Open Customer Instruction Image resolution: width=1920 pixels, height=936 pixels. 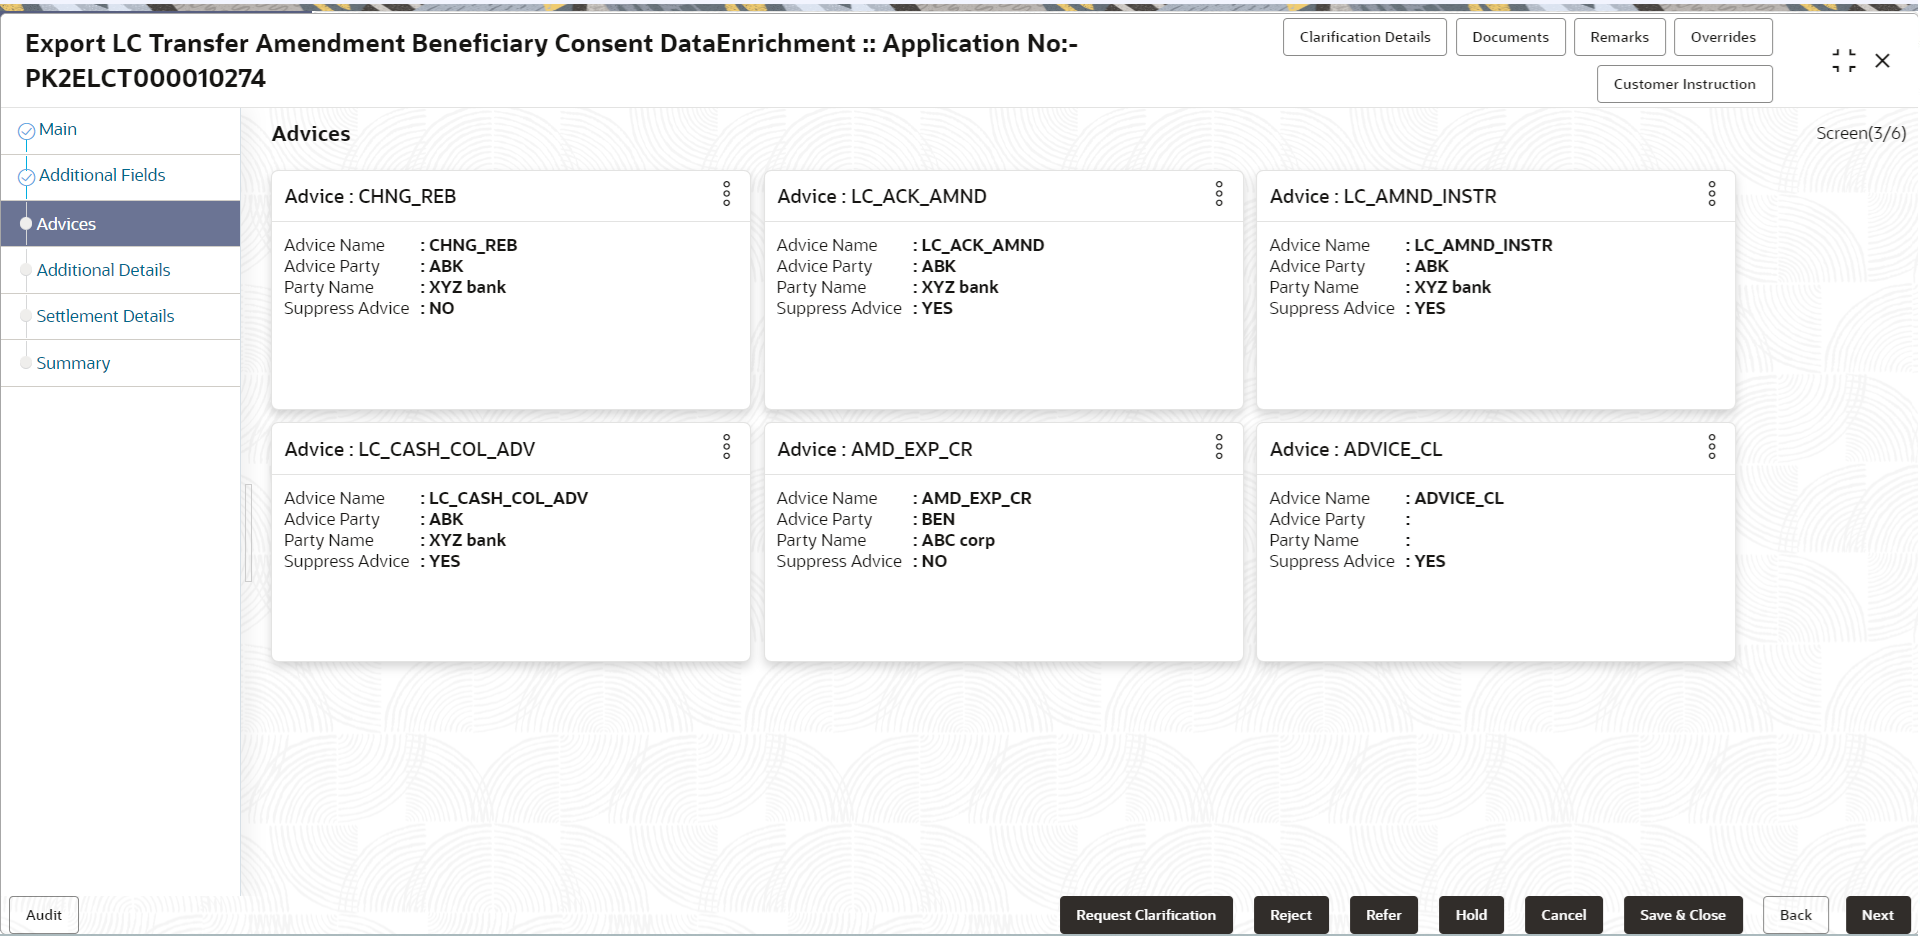[x=1684, y=84]
